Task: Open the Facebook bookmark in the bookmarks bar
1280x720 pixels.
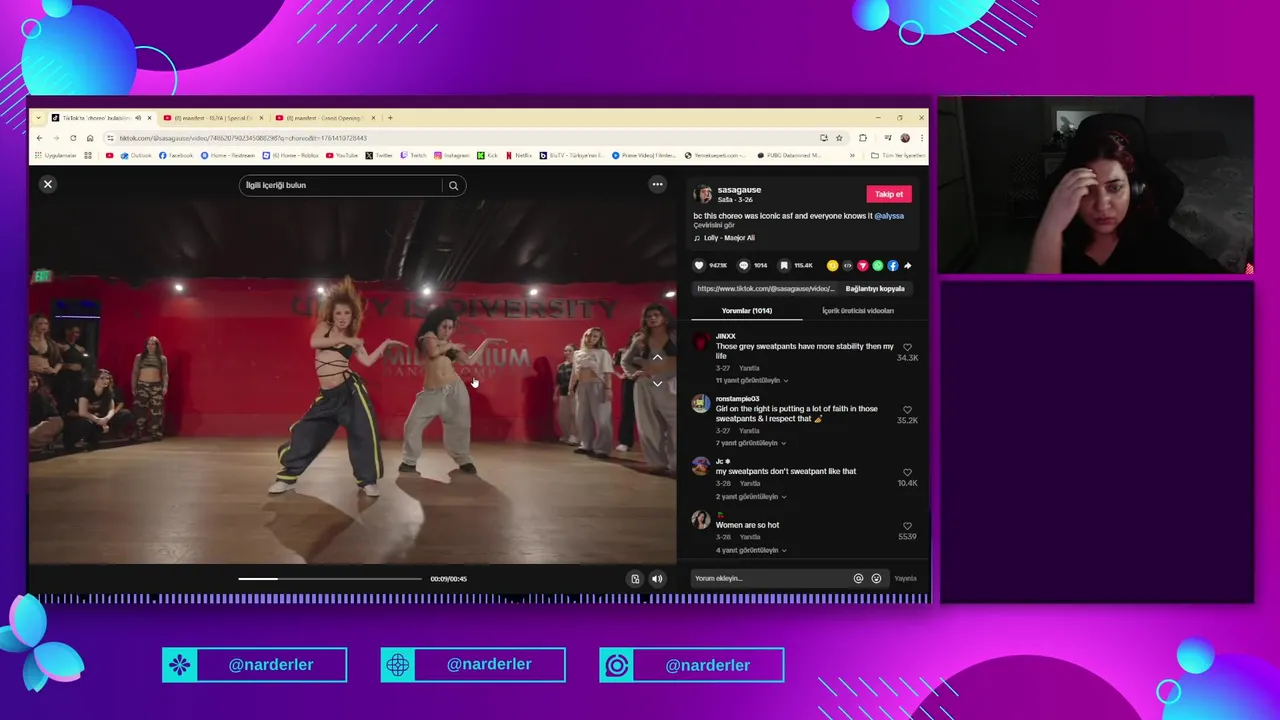Action: coord(176,155)
